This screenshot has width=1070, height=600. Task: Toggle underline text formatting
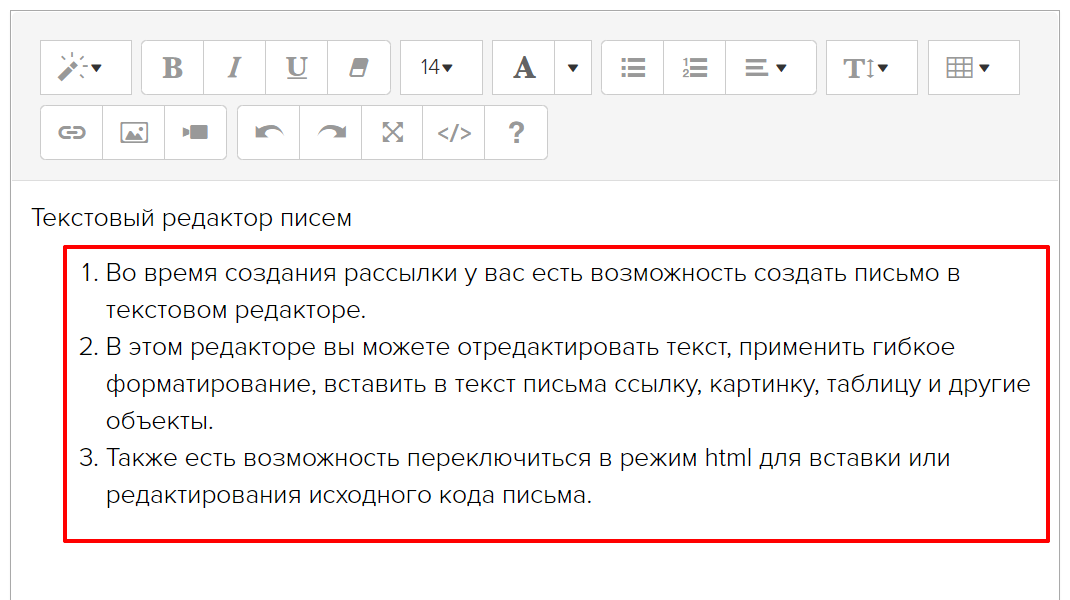tap(296, 68)
